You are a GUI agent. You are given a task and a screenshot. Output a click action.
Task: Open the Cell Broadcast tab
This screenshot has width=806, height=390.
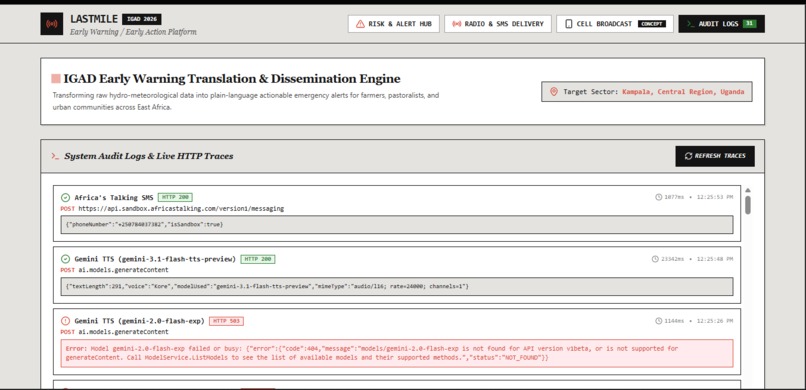tap(615, 24)
